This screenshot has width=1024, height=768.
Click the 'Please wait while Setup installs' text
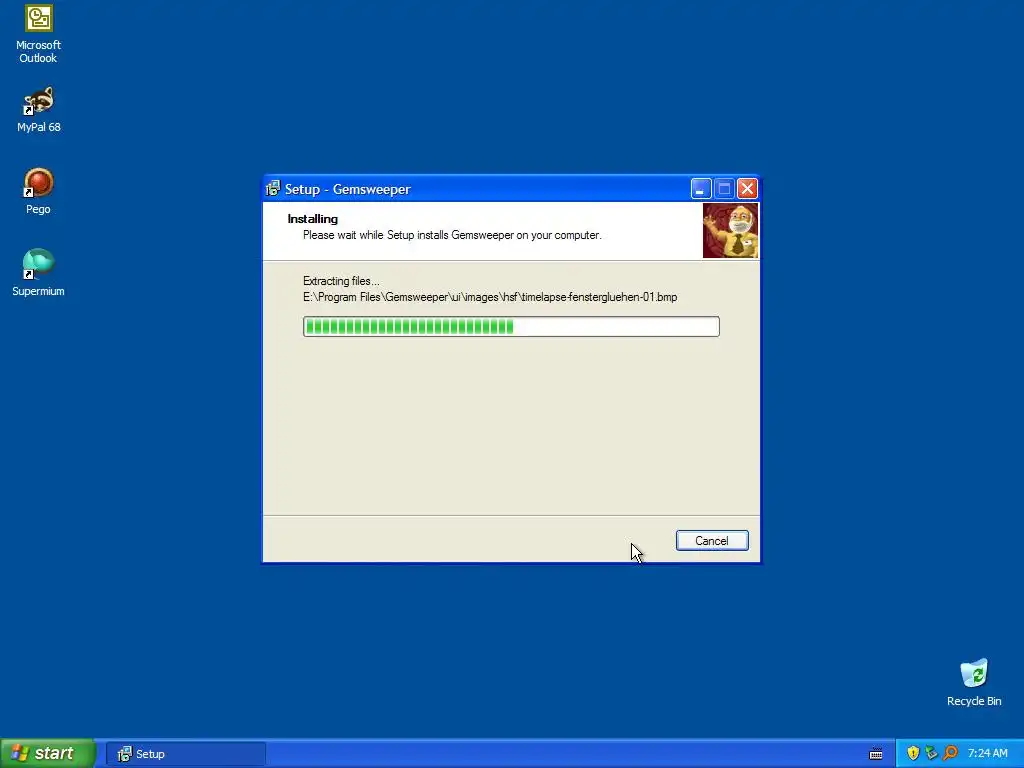coord(452,235)
